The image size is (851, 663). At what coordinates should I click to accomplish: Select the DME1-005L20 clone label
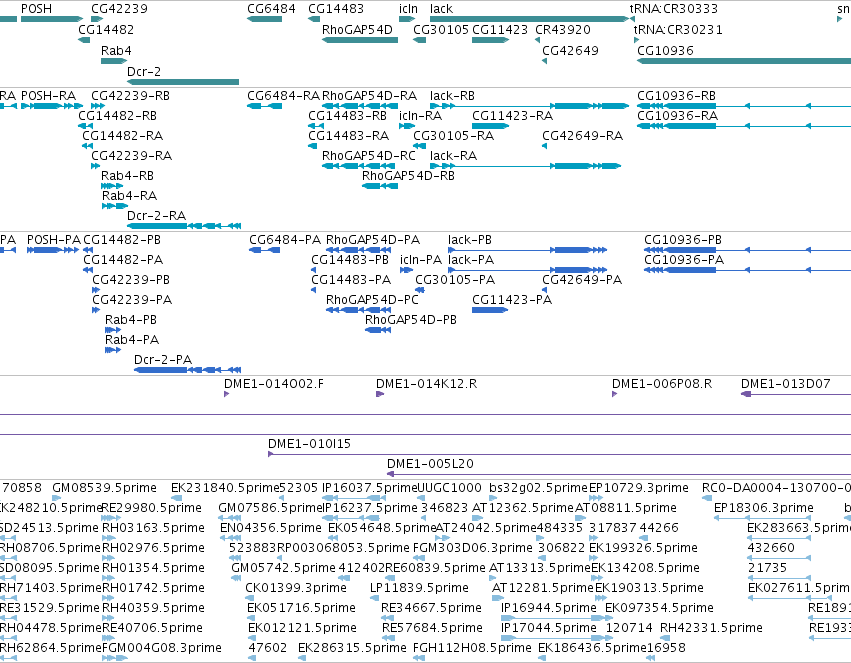point(430,464)
